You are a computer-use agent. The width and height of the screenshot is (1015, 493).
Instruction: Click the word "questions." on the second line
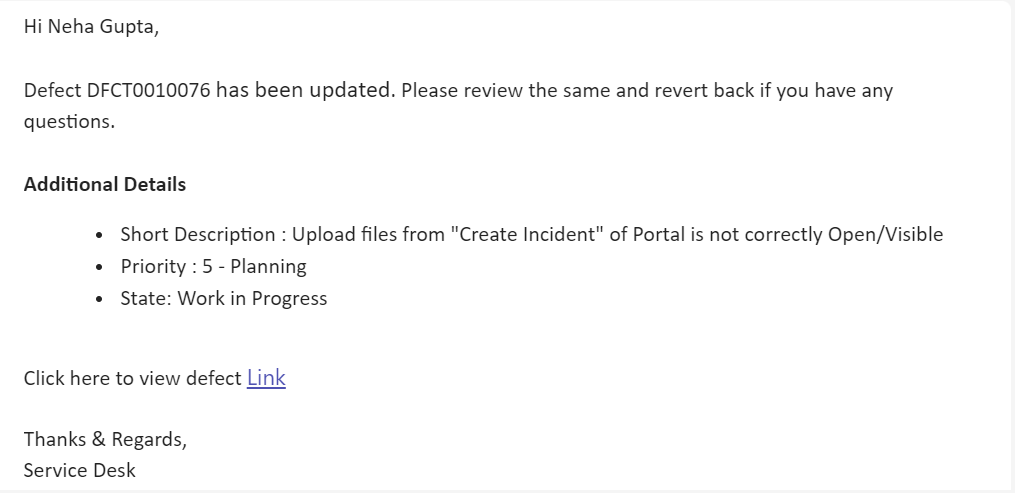tap(69, 122)
